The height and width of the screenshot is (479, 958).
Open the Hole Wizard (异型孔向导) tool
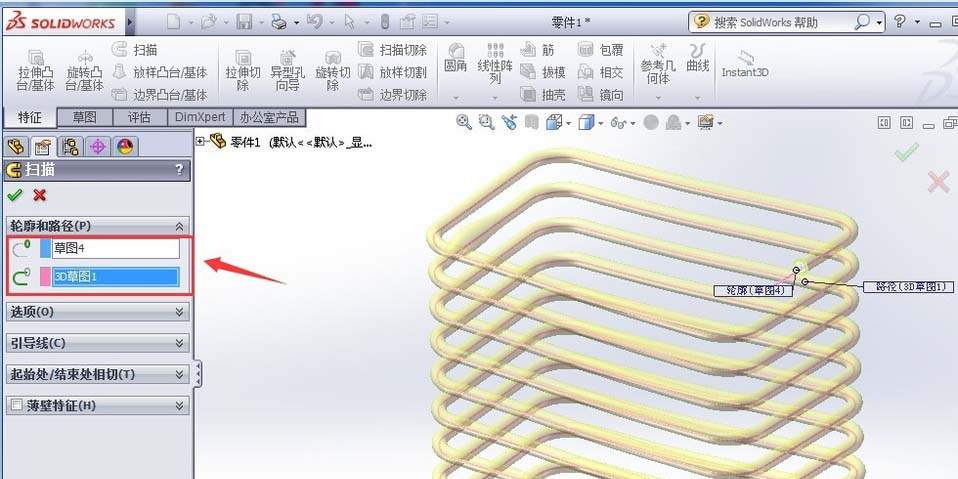287,71
